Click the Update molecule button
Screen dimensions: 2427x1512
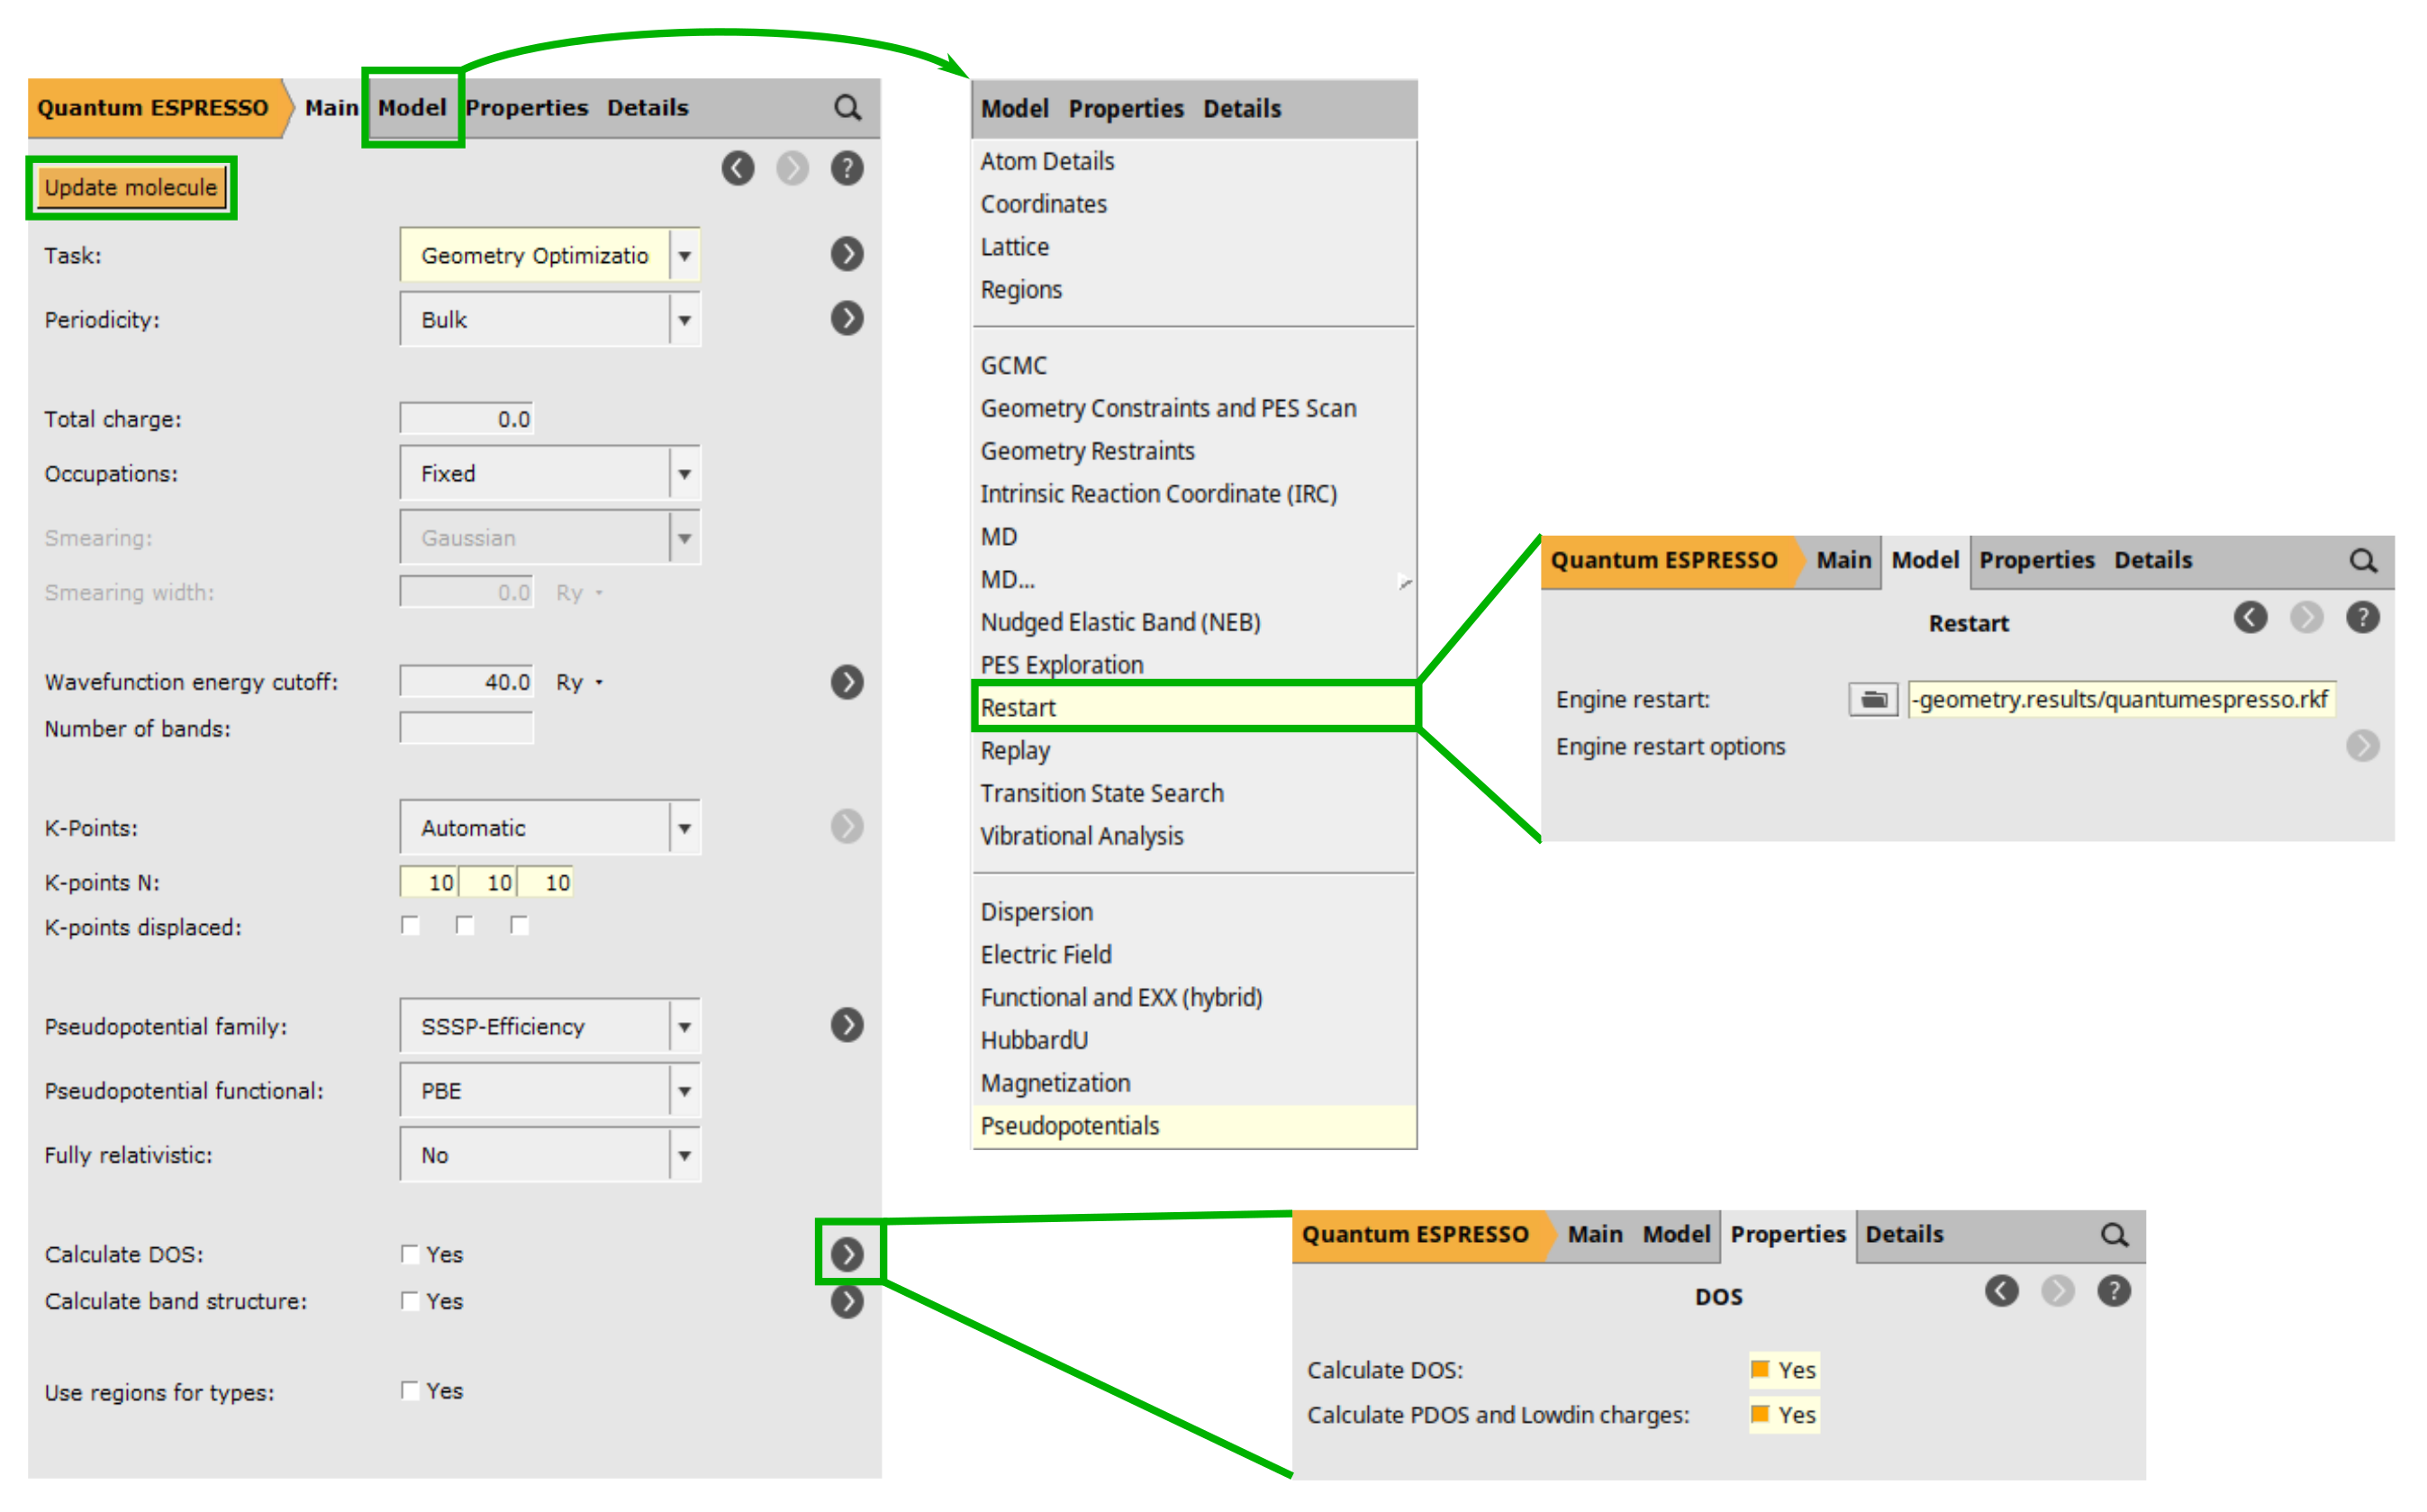(x=131, y=186)
